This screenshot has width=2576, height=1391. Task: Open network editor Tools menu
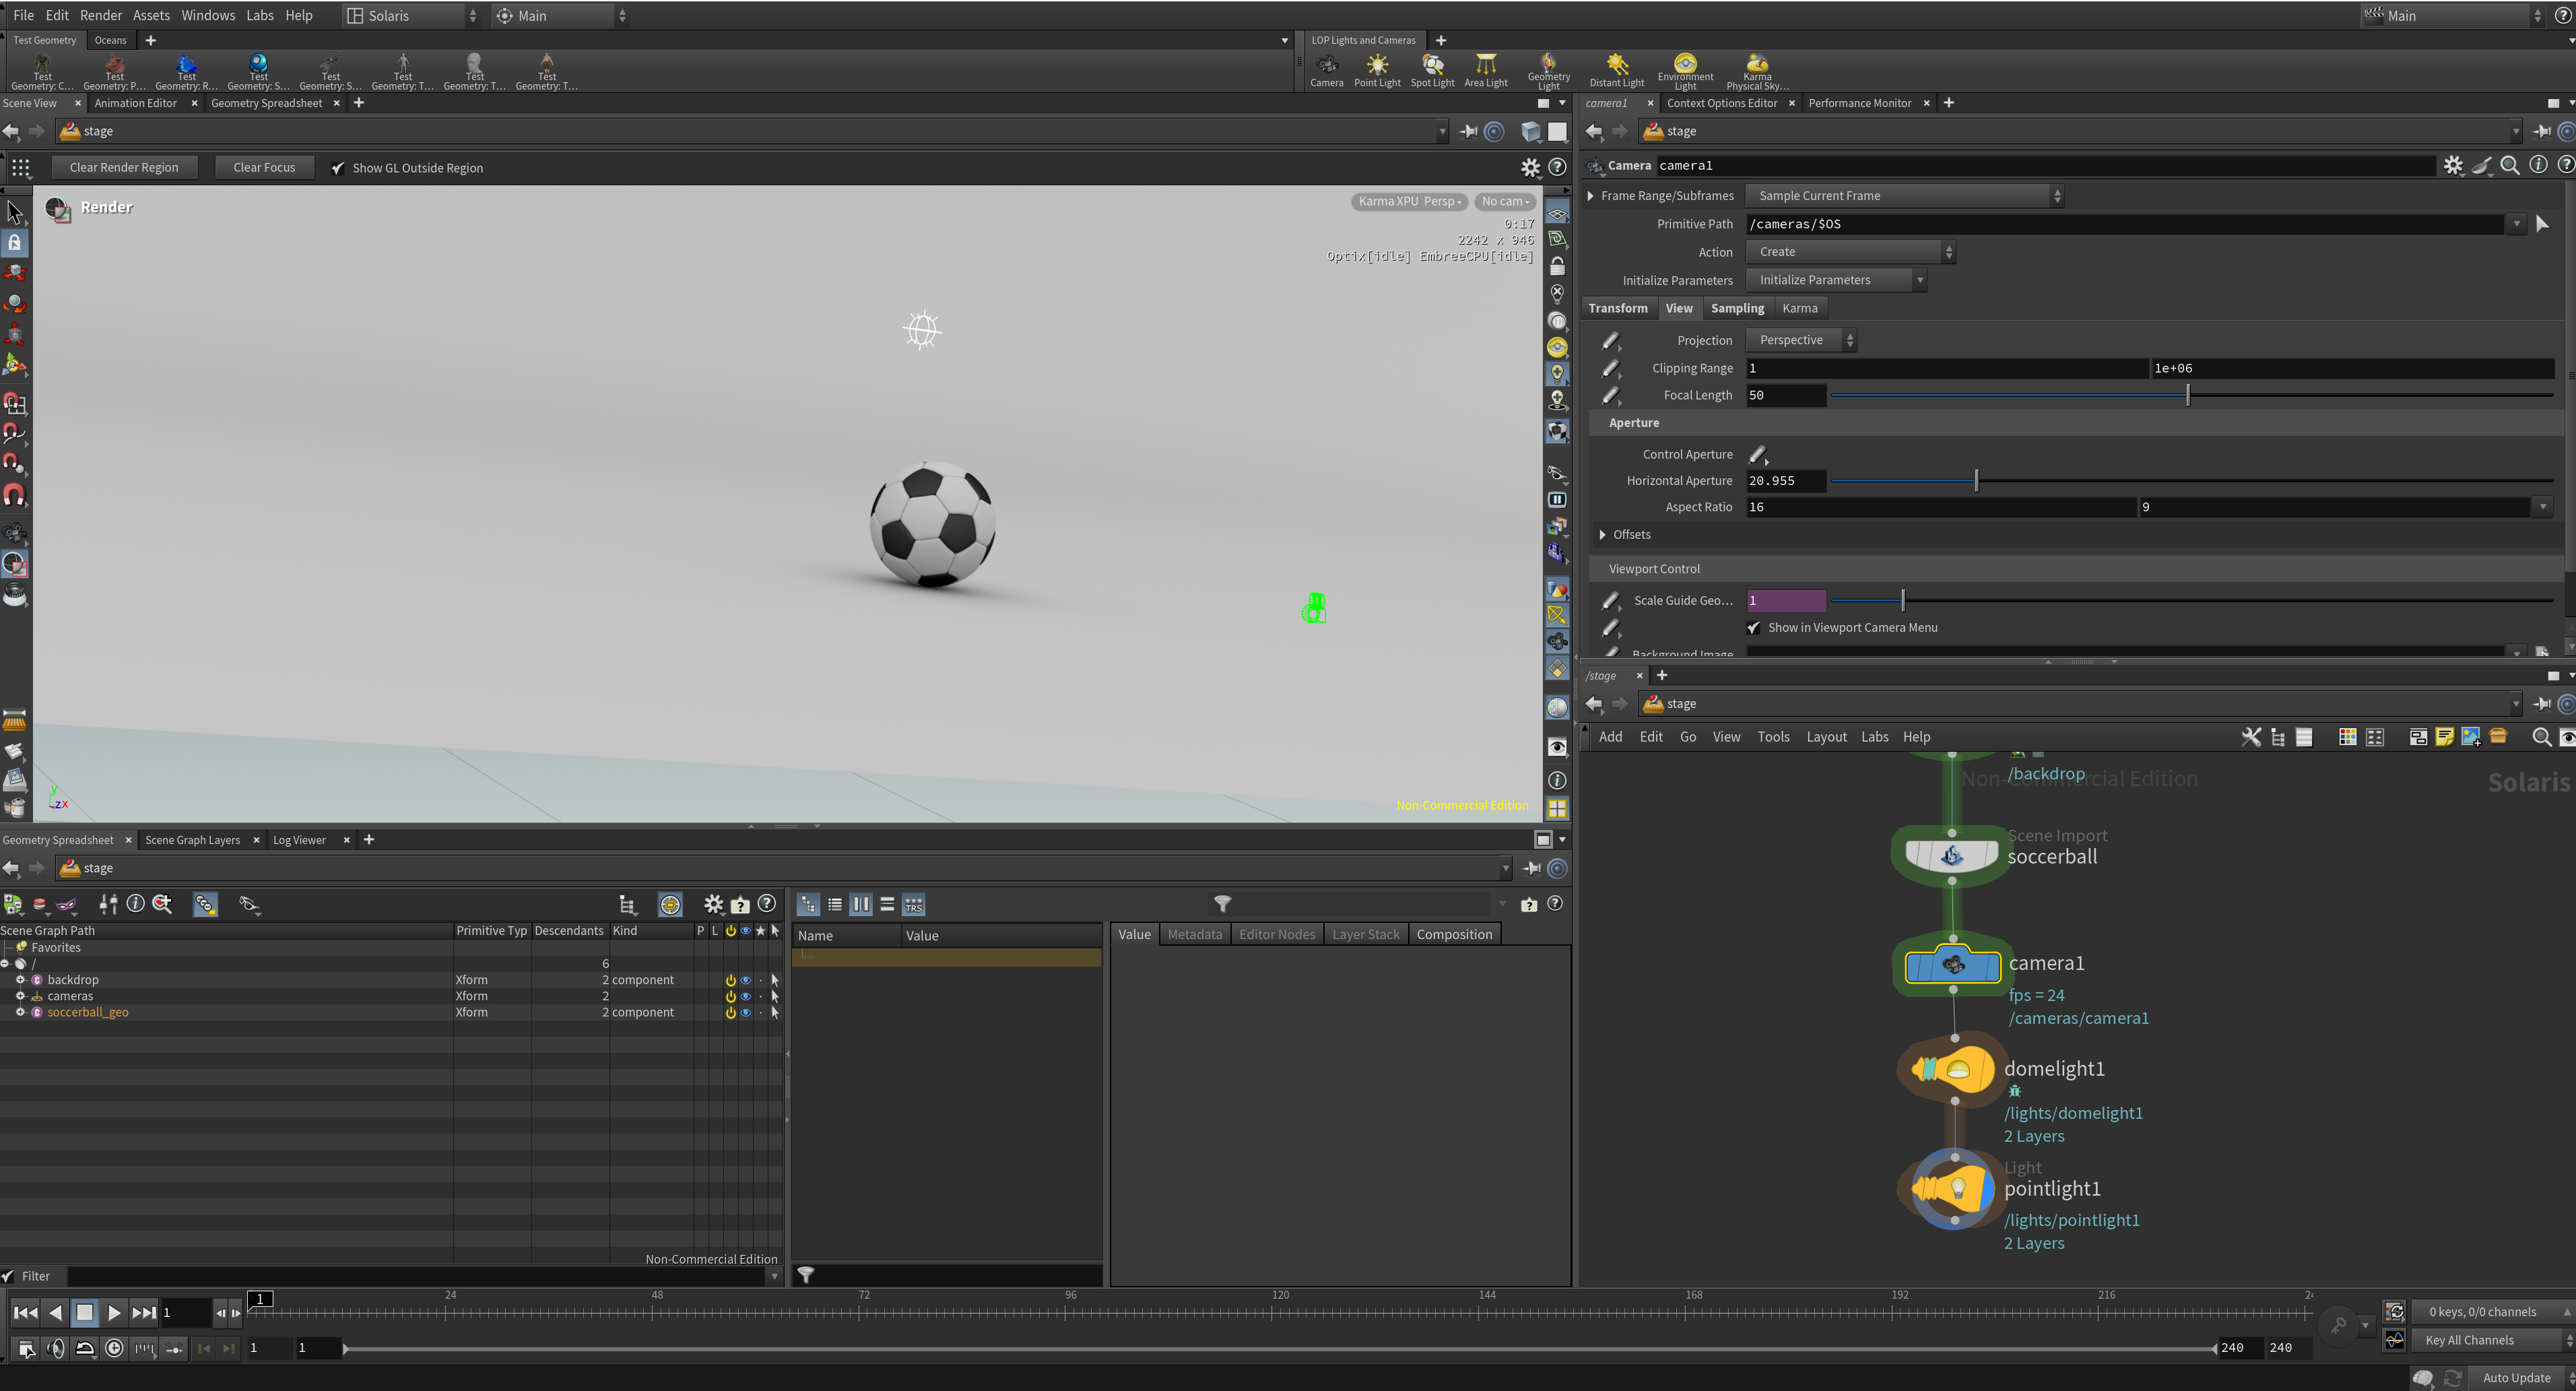coord(1773,737)
